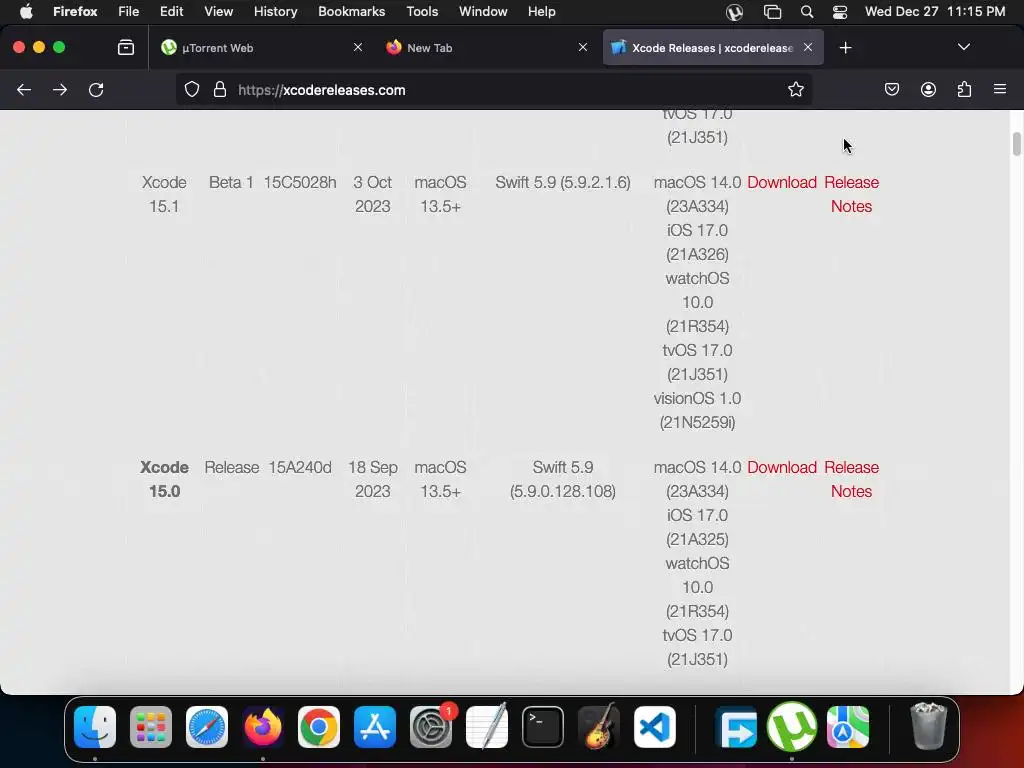Open the Edit menu

[171, 12]
